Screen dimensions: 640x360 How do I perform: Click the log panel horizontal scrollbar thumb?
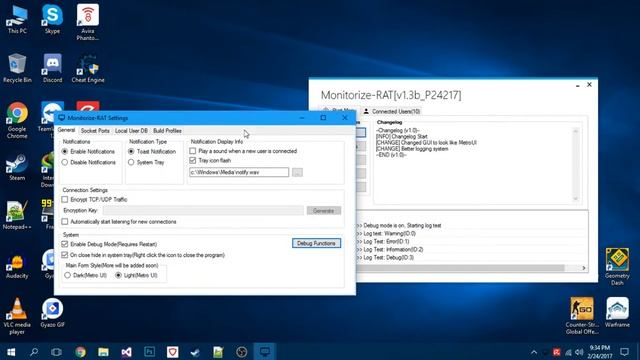point(460,268)
